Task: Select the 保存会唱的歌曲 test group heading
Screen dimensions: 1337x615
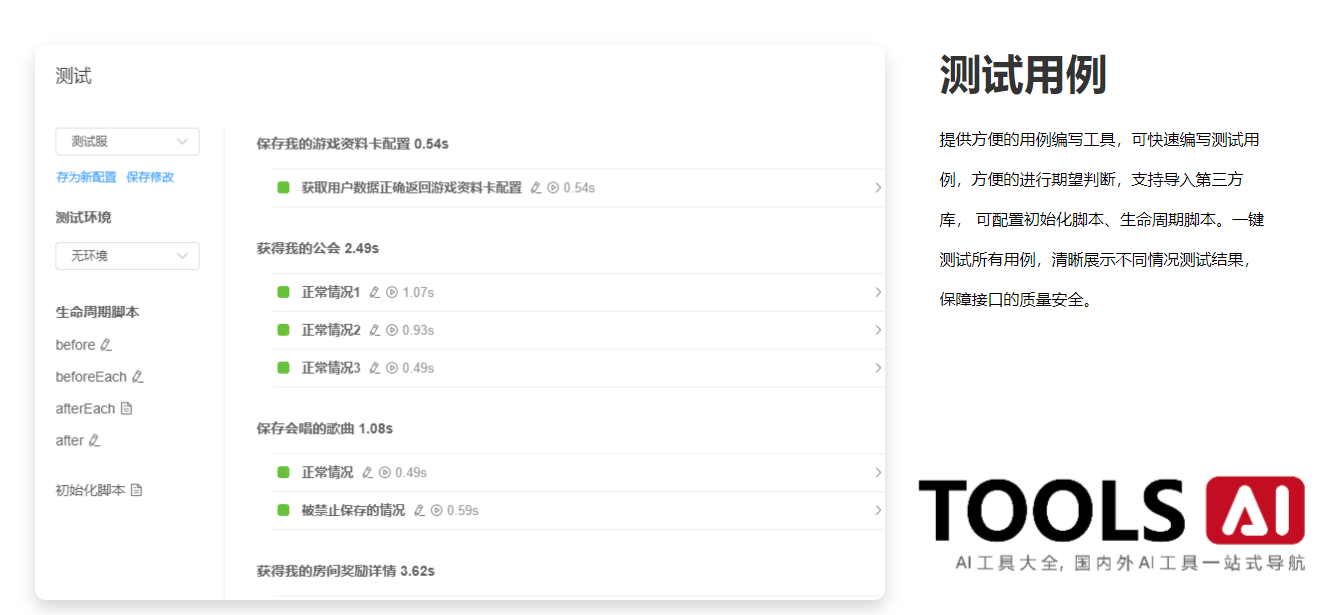Action: [324, 429]
